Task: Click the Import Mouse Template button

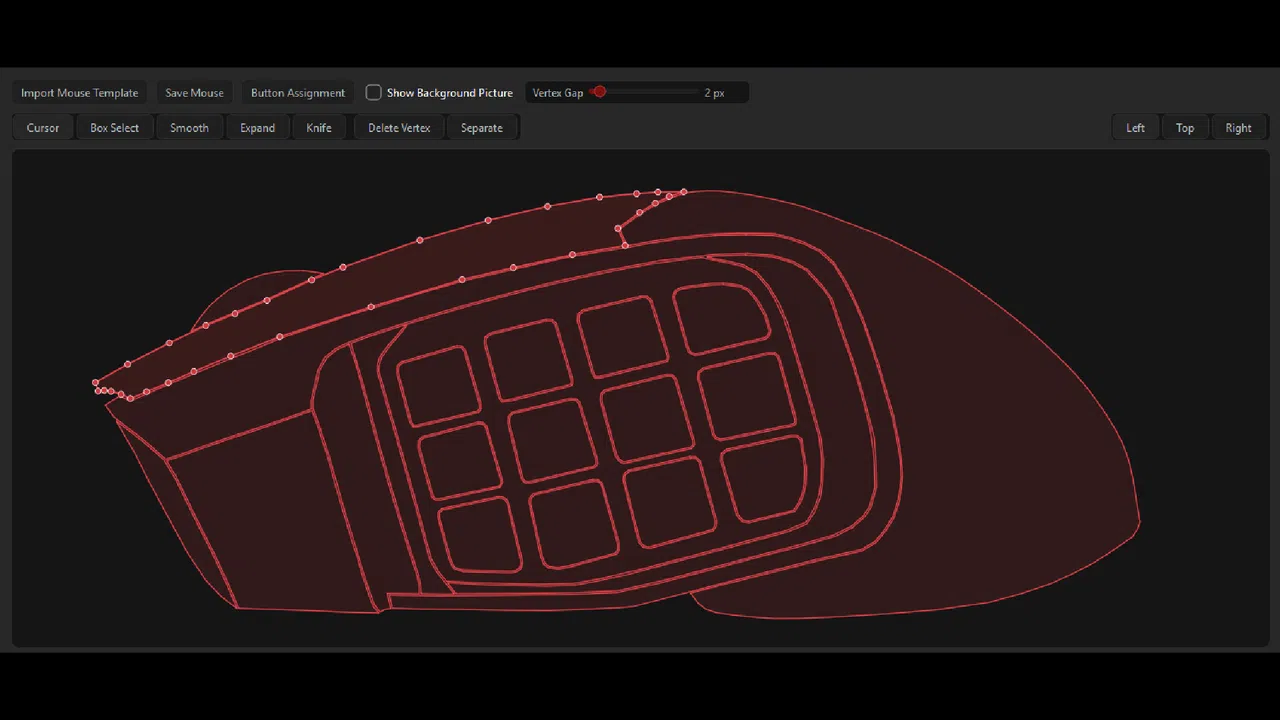Action: [x=80, y=93]
